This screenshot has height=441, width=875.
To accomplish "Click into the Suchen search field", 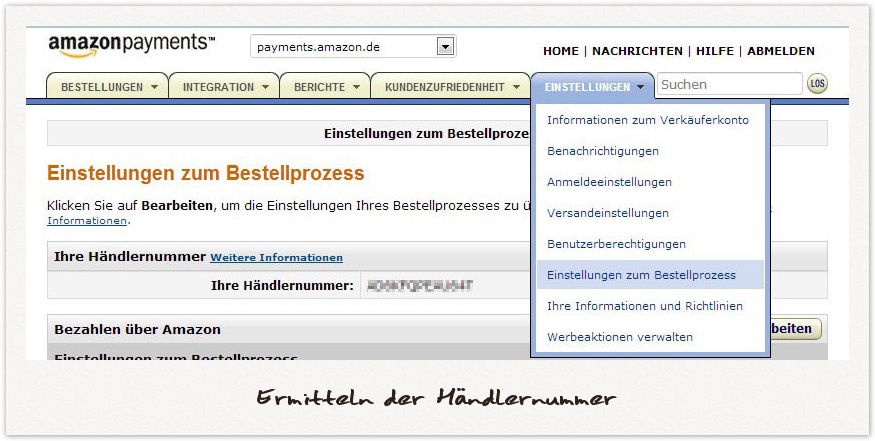I will point(728,85).
